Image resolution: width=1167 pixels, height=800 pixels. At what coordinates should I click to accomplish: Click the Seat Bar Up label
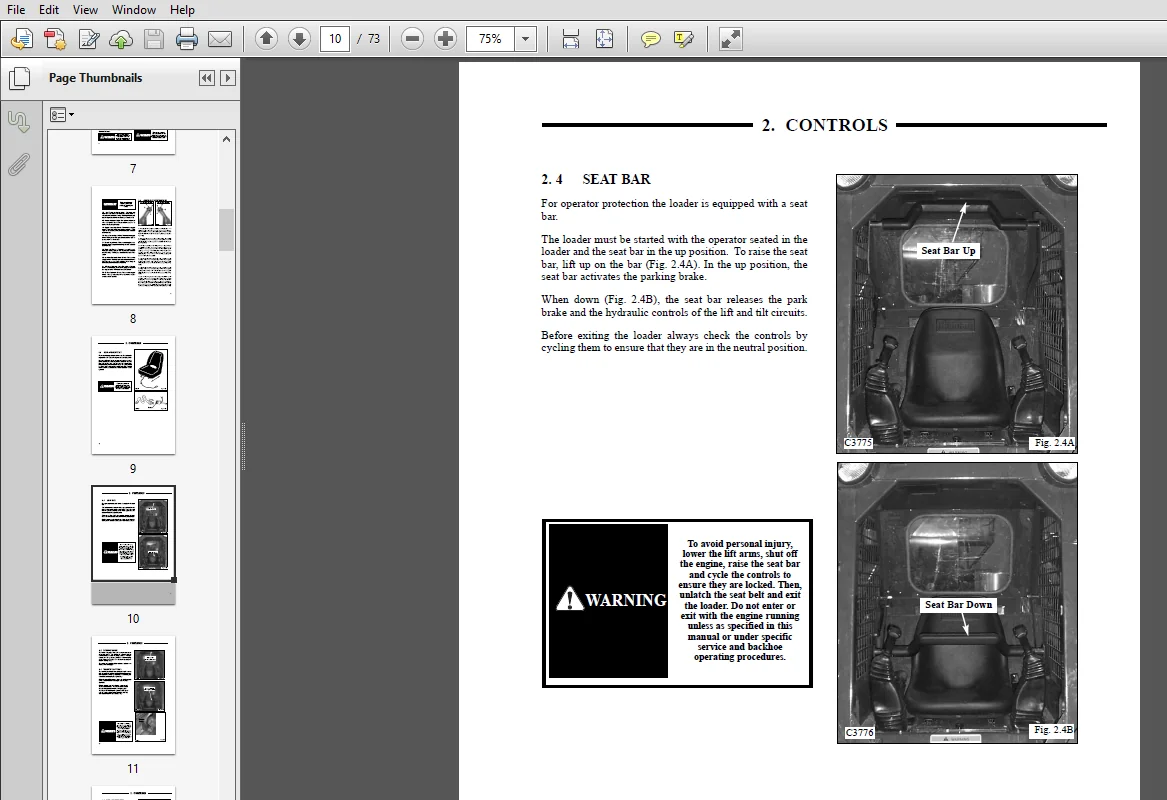click(x=947, y=251)
